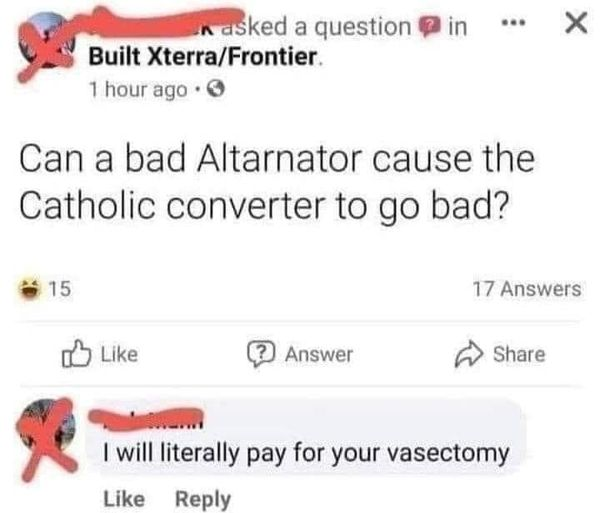Click the thumbs-up Like icon
This screenshot has width=600, height=513.
coord(76,354)
